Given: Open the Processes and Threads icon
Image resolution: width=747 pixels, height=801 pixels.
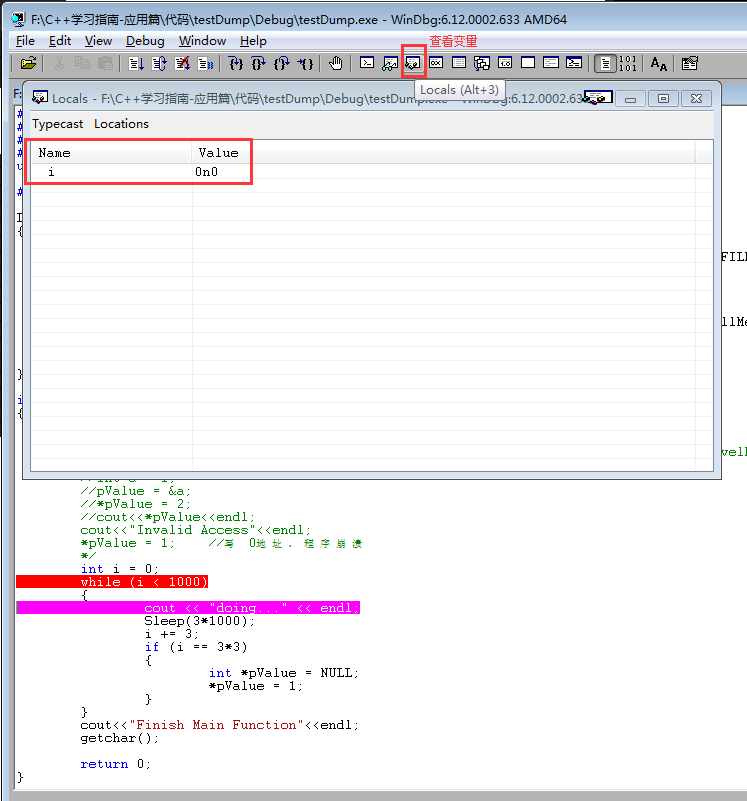Looking at the screenshot, I should [x=551, y=63].
